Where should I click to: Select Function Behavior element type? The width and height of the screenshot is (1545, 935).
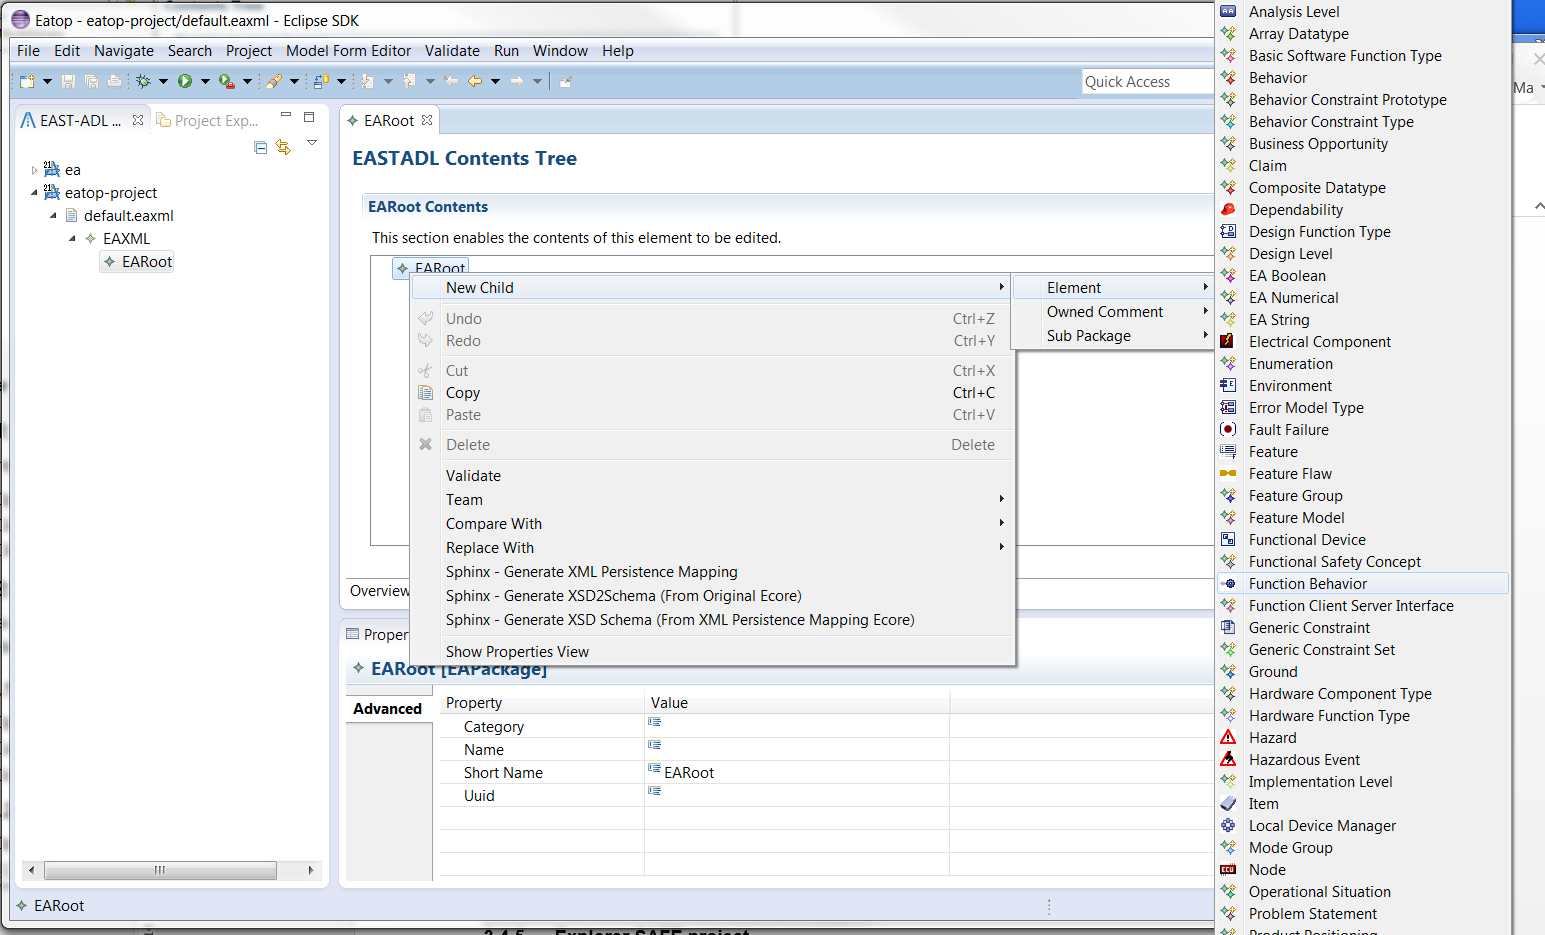[1363, 584]
